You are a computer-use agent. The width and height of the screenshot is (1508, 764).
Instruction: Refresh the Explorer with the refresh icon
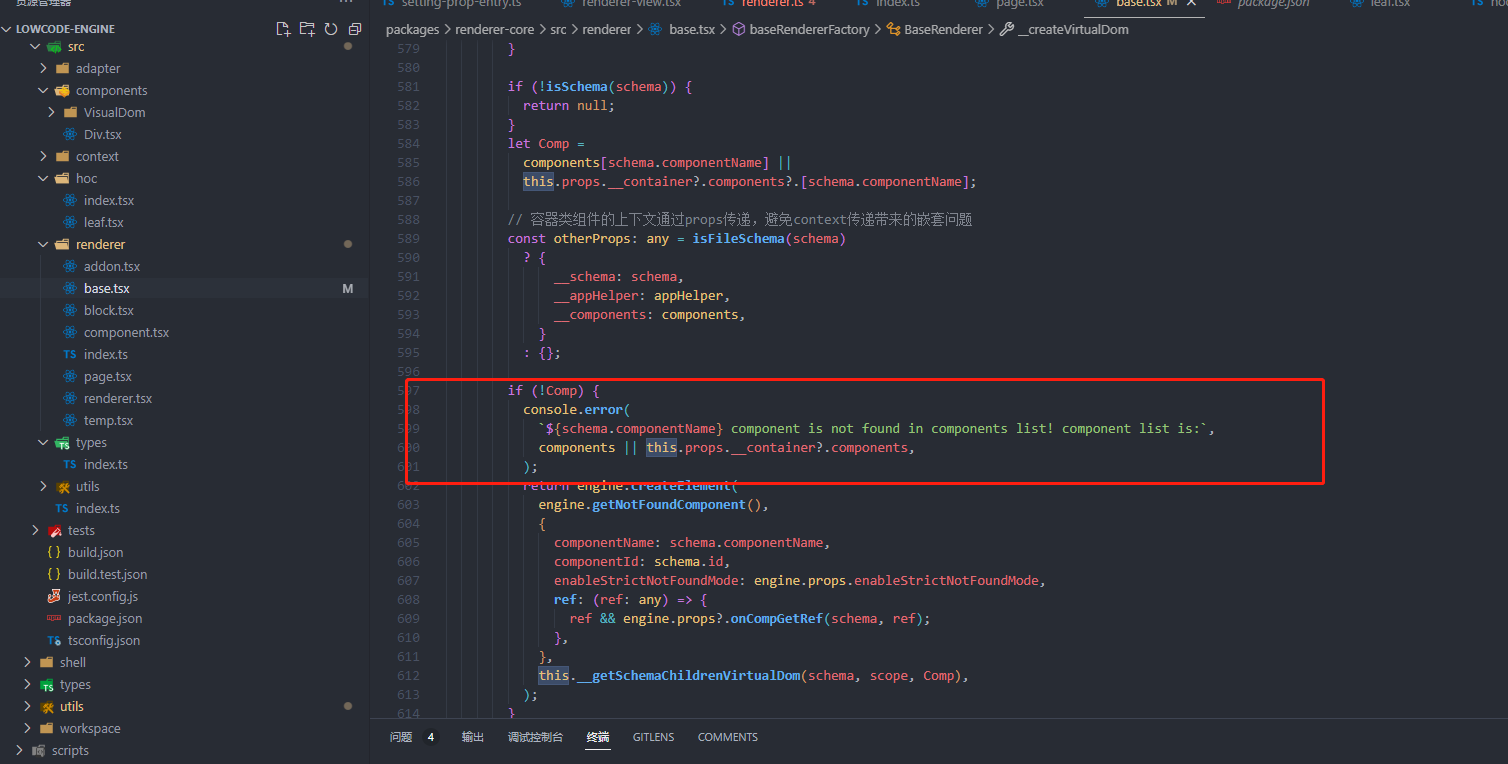tap(331, 29)
